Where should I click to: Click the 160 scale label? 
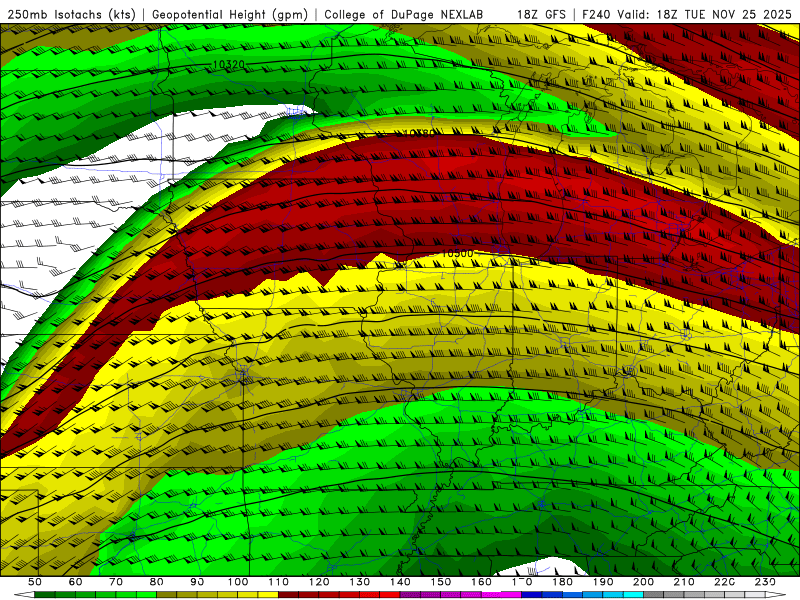tap(482, 582)
